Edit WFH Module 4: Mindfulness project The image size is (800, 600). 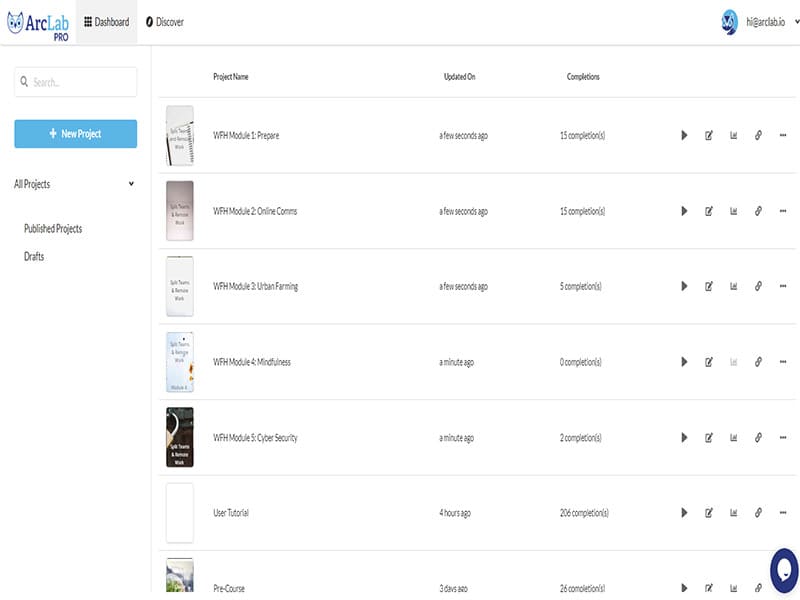(x=709, y=362)
